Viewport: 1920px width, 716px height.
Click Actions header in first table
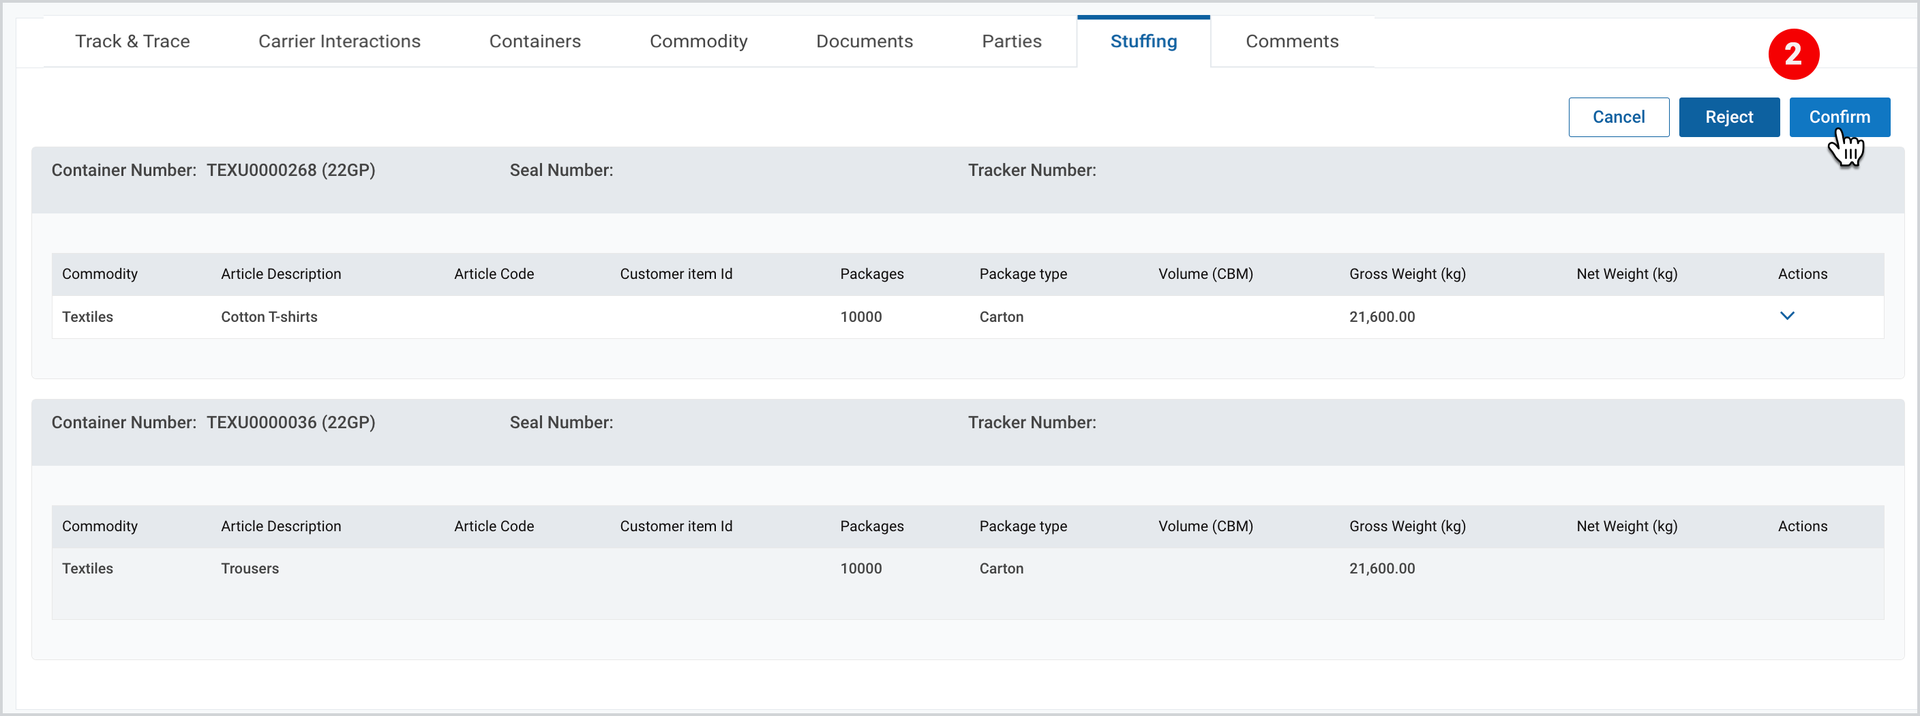click(x=1802, y=274)
